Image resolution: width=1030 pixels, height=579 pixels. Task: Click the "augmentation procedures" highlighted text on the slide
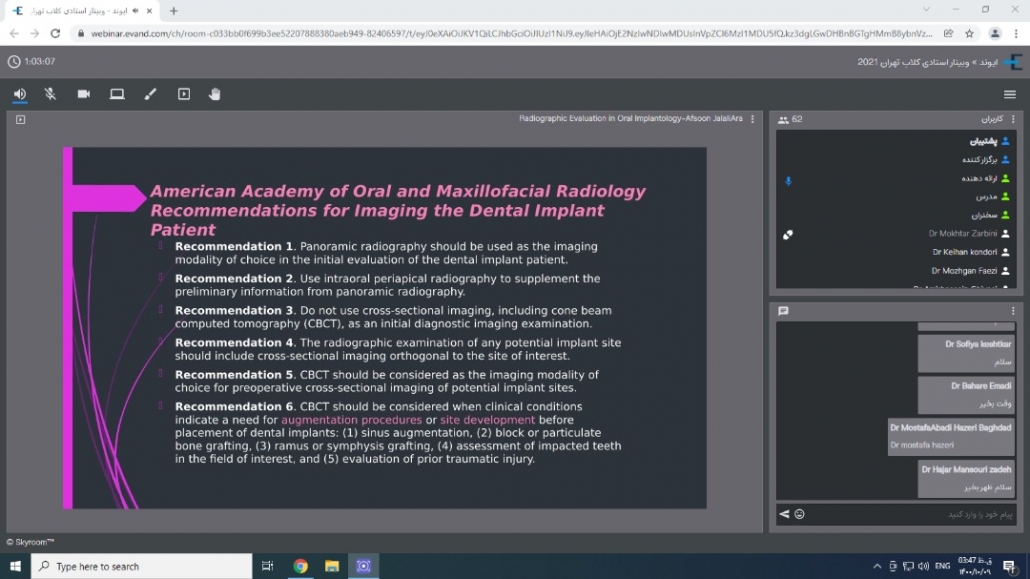coord(351,420)
